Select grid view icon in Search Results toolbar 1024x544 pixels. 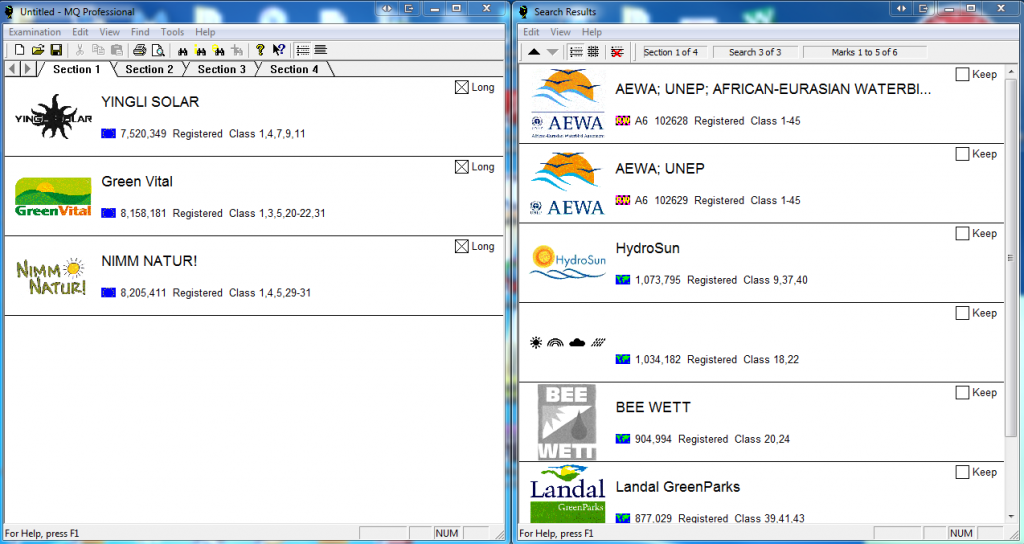point(594,52)
